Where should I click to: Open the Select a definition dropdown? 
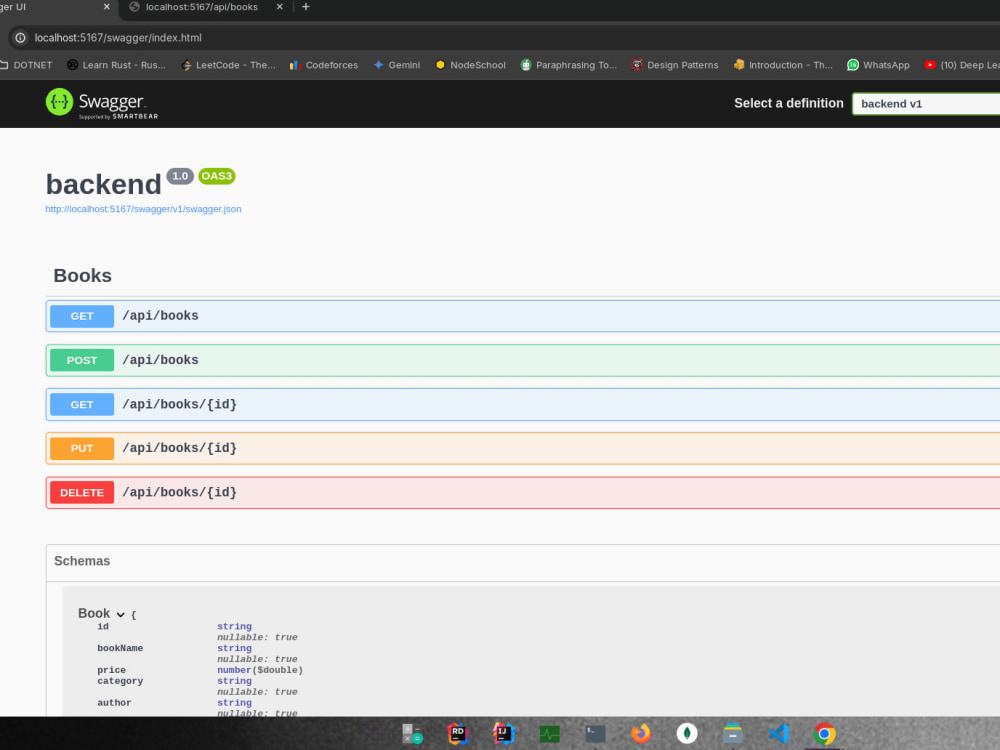pos(925,103)
